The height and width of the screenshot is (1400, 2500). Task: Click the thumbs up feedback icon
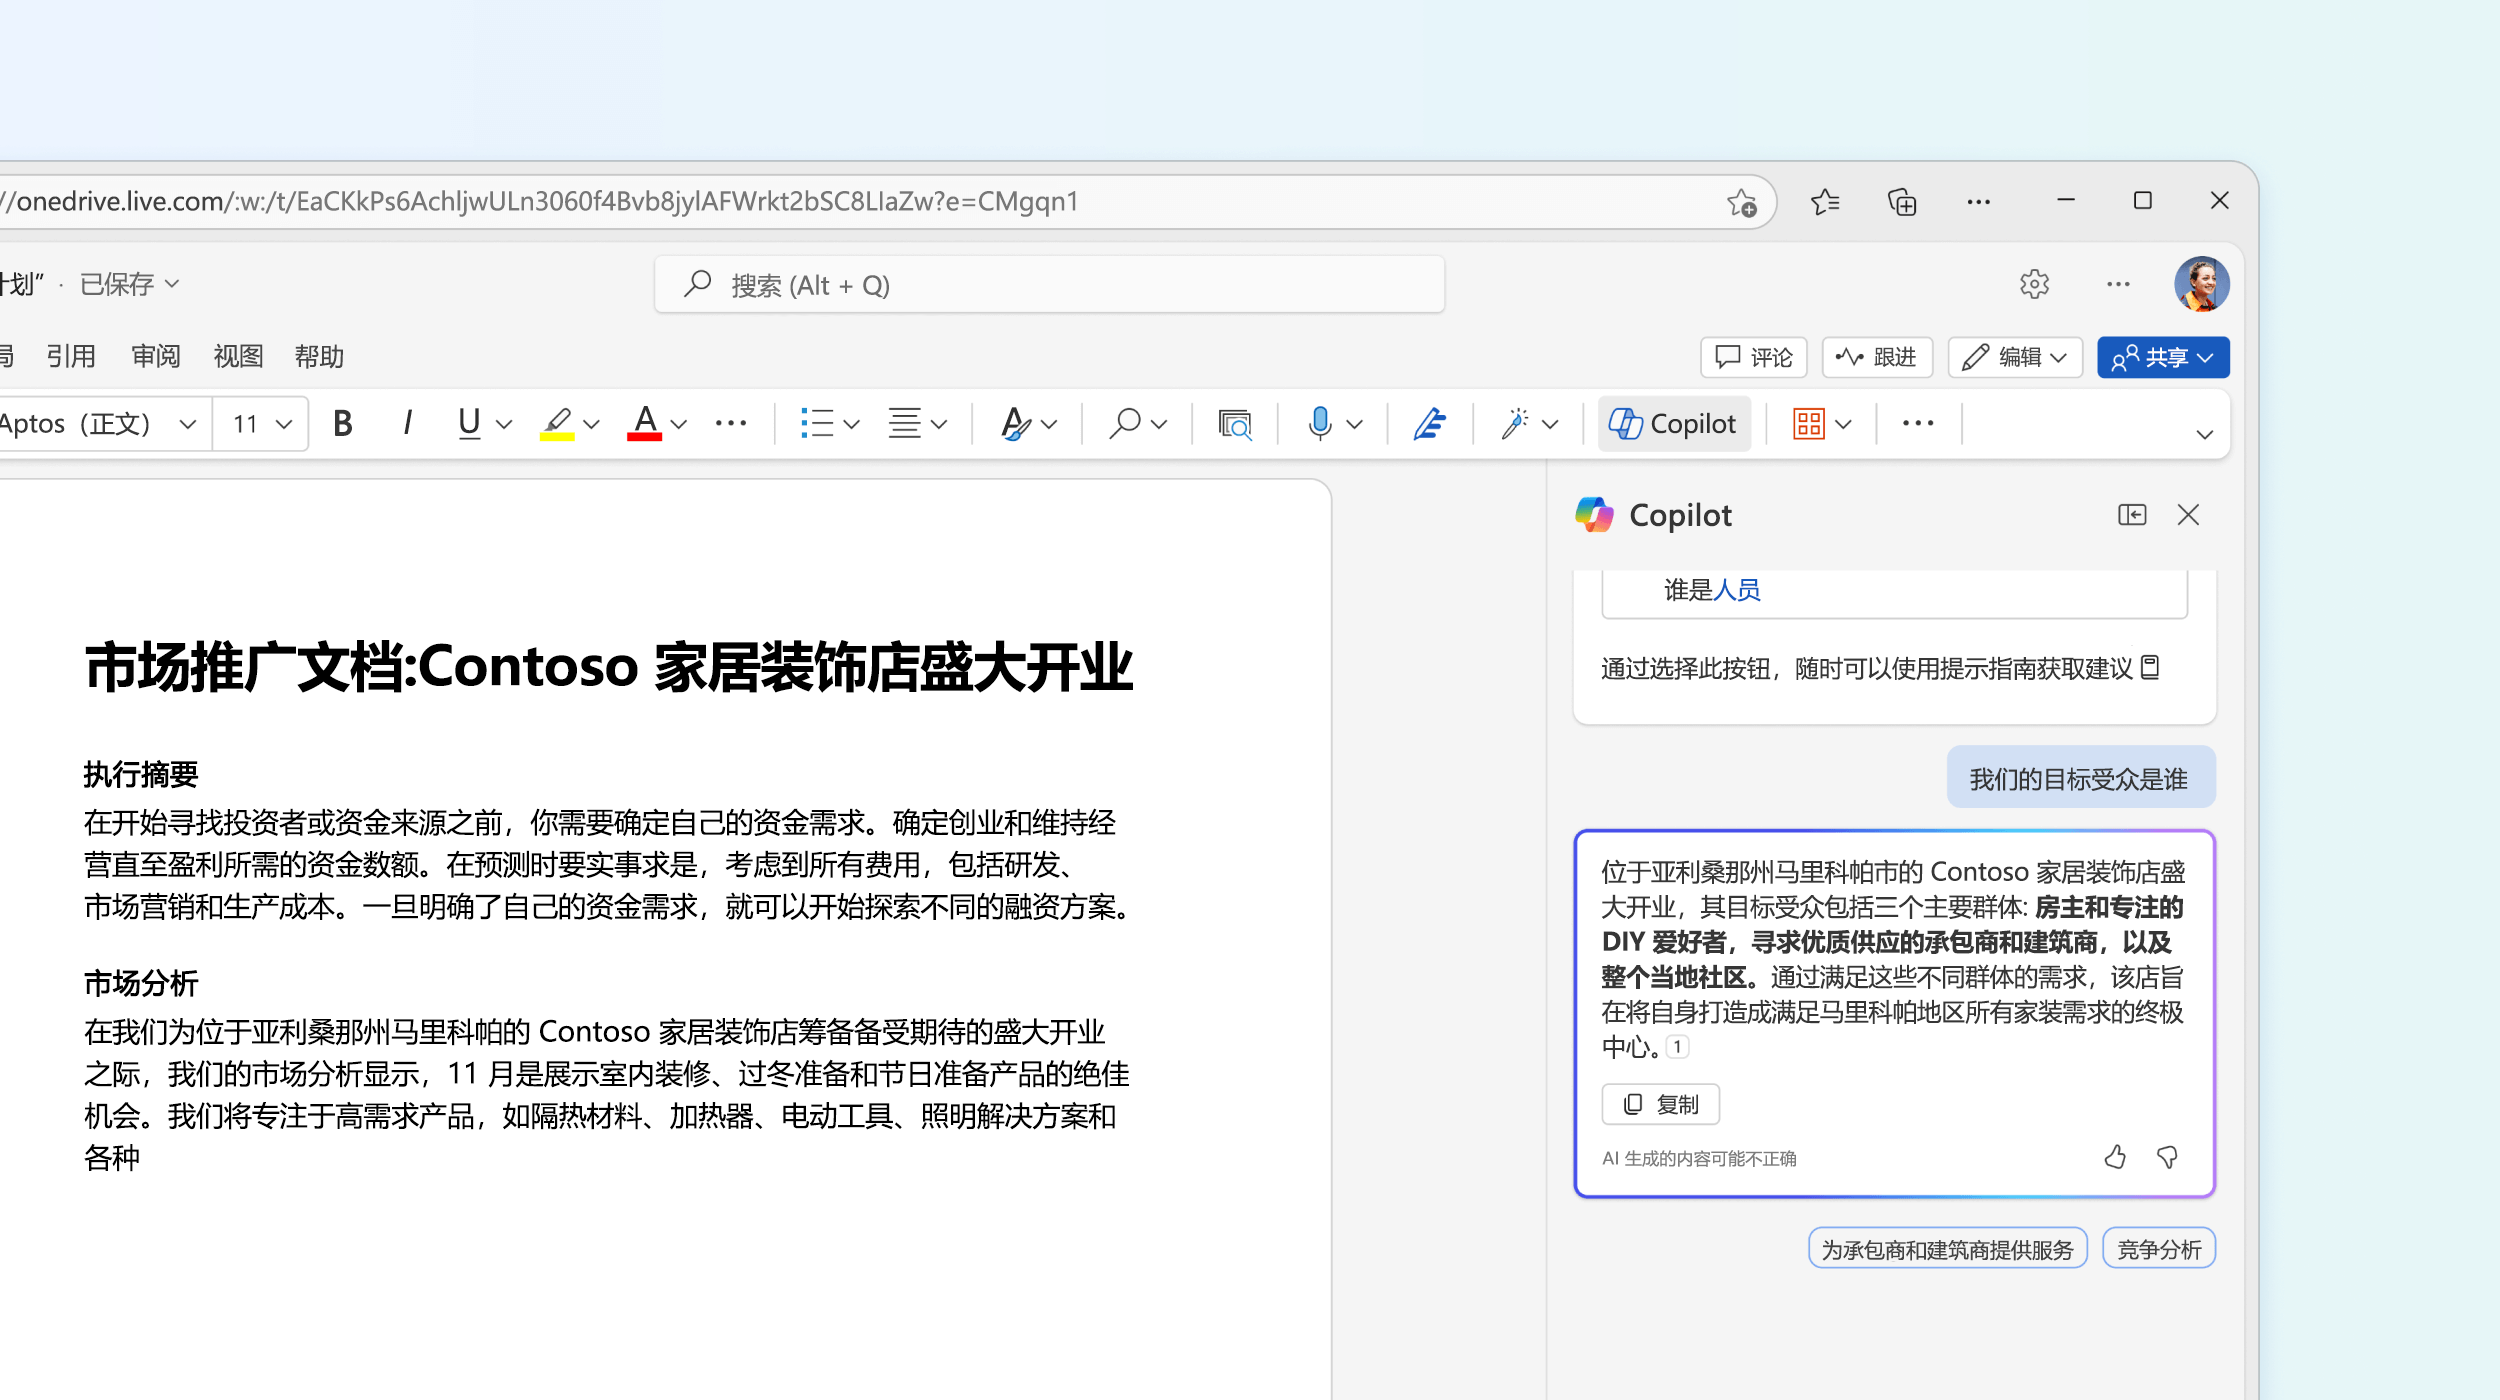2115,1156
